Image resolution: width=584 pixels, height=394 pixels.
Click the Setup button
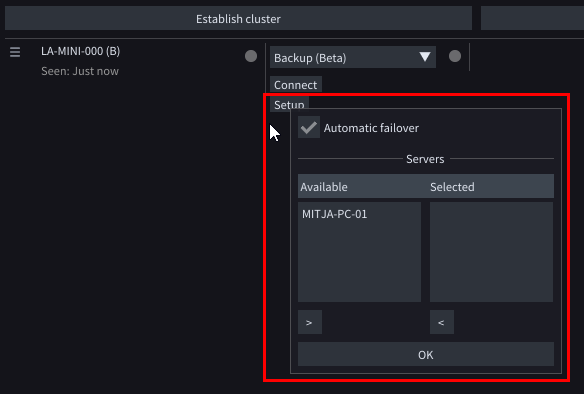pos(289,104)
